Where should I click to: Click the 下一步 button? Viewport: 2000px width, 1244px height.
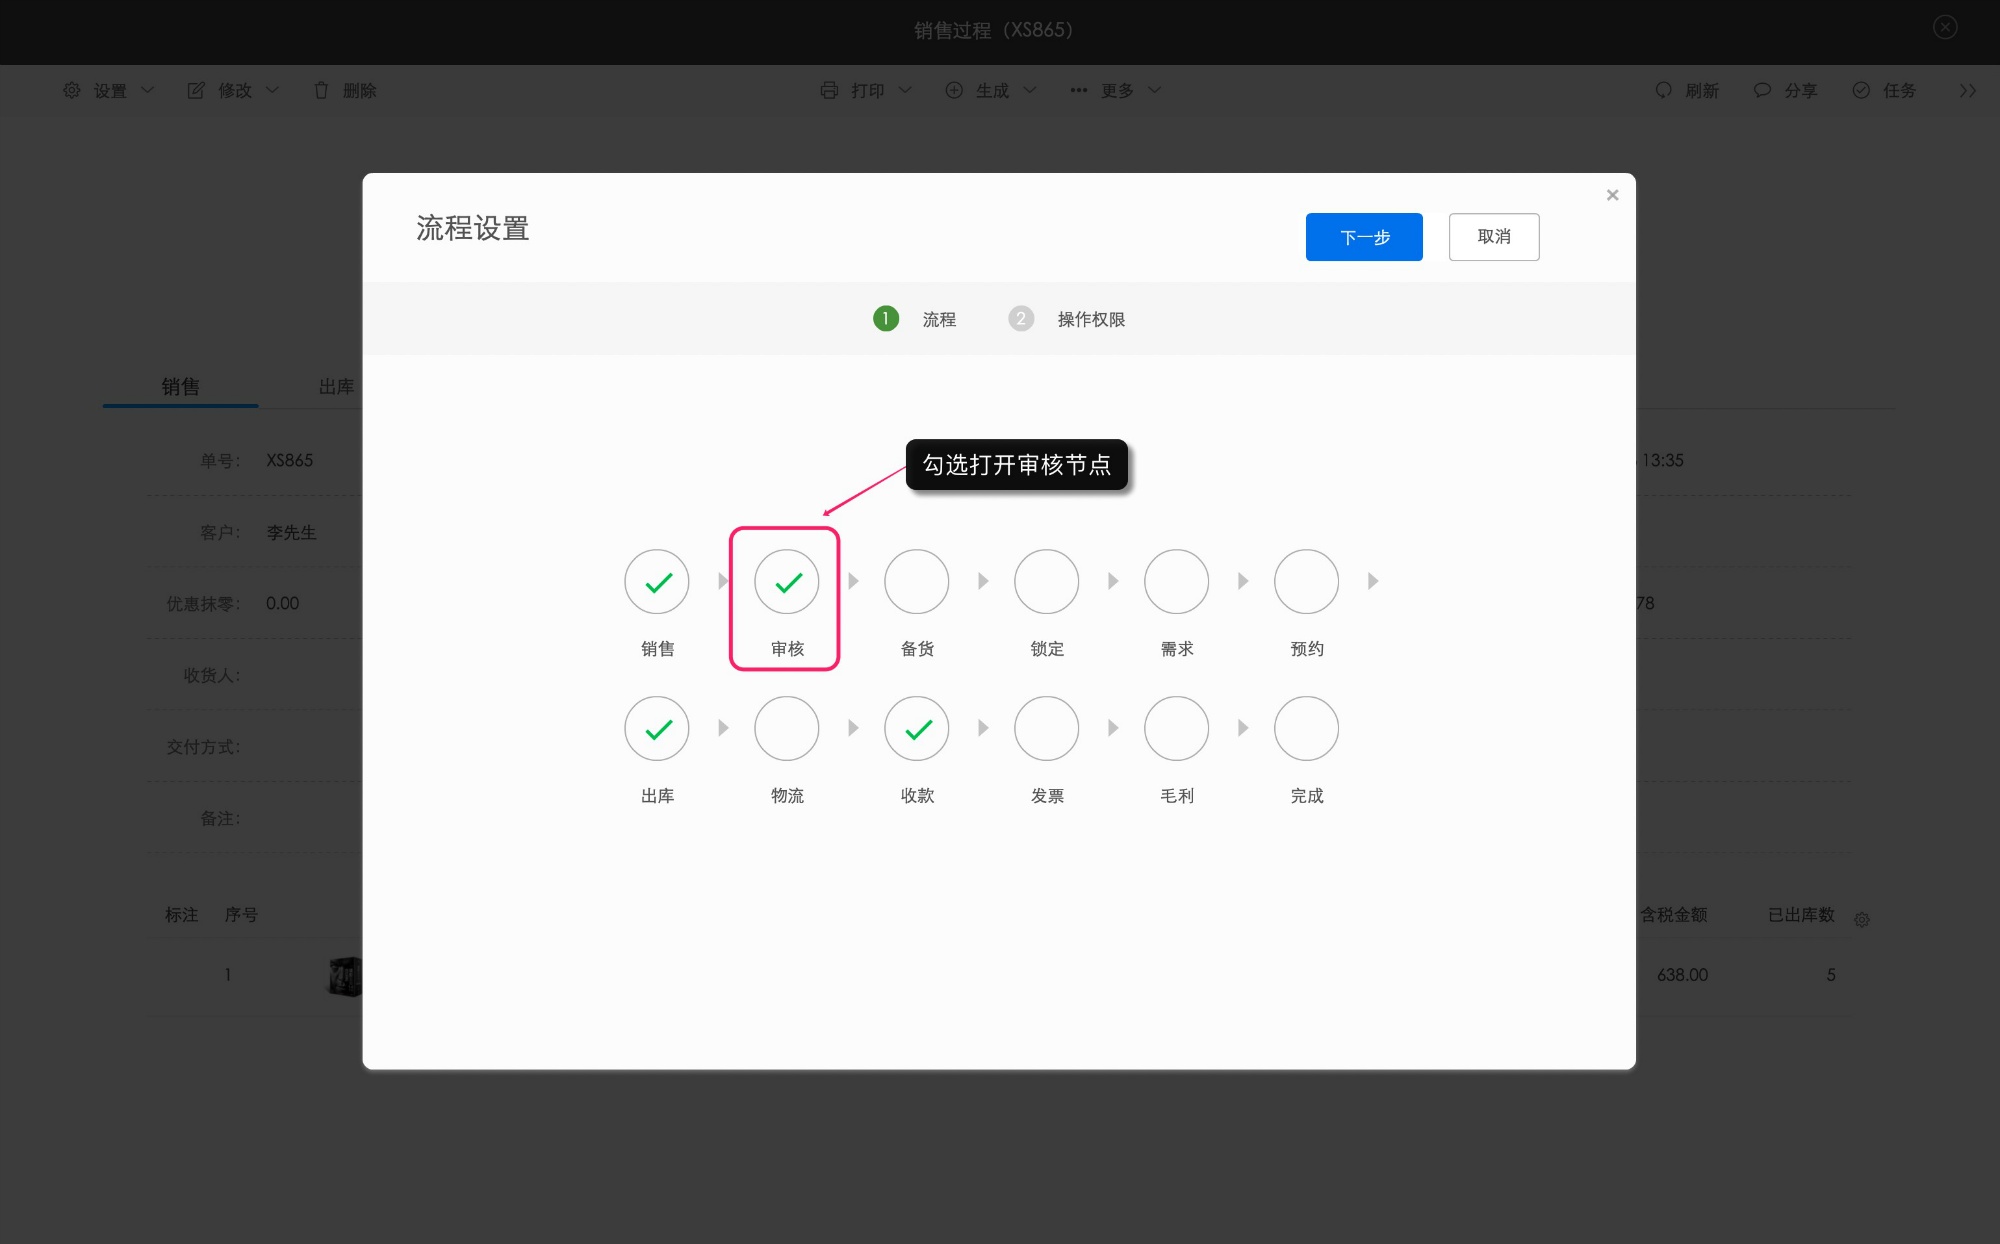(1363, 237)
